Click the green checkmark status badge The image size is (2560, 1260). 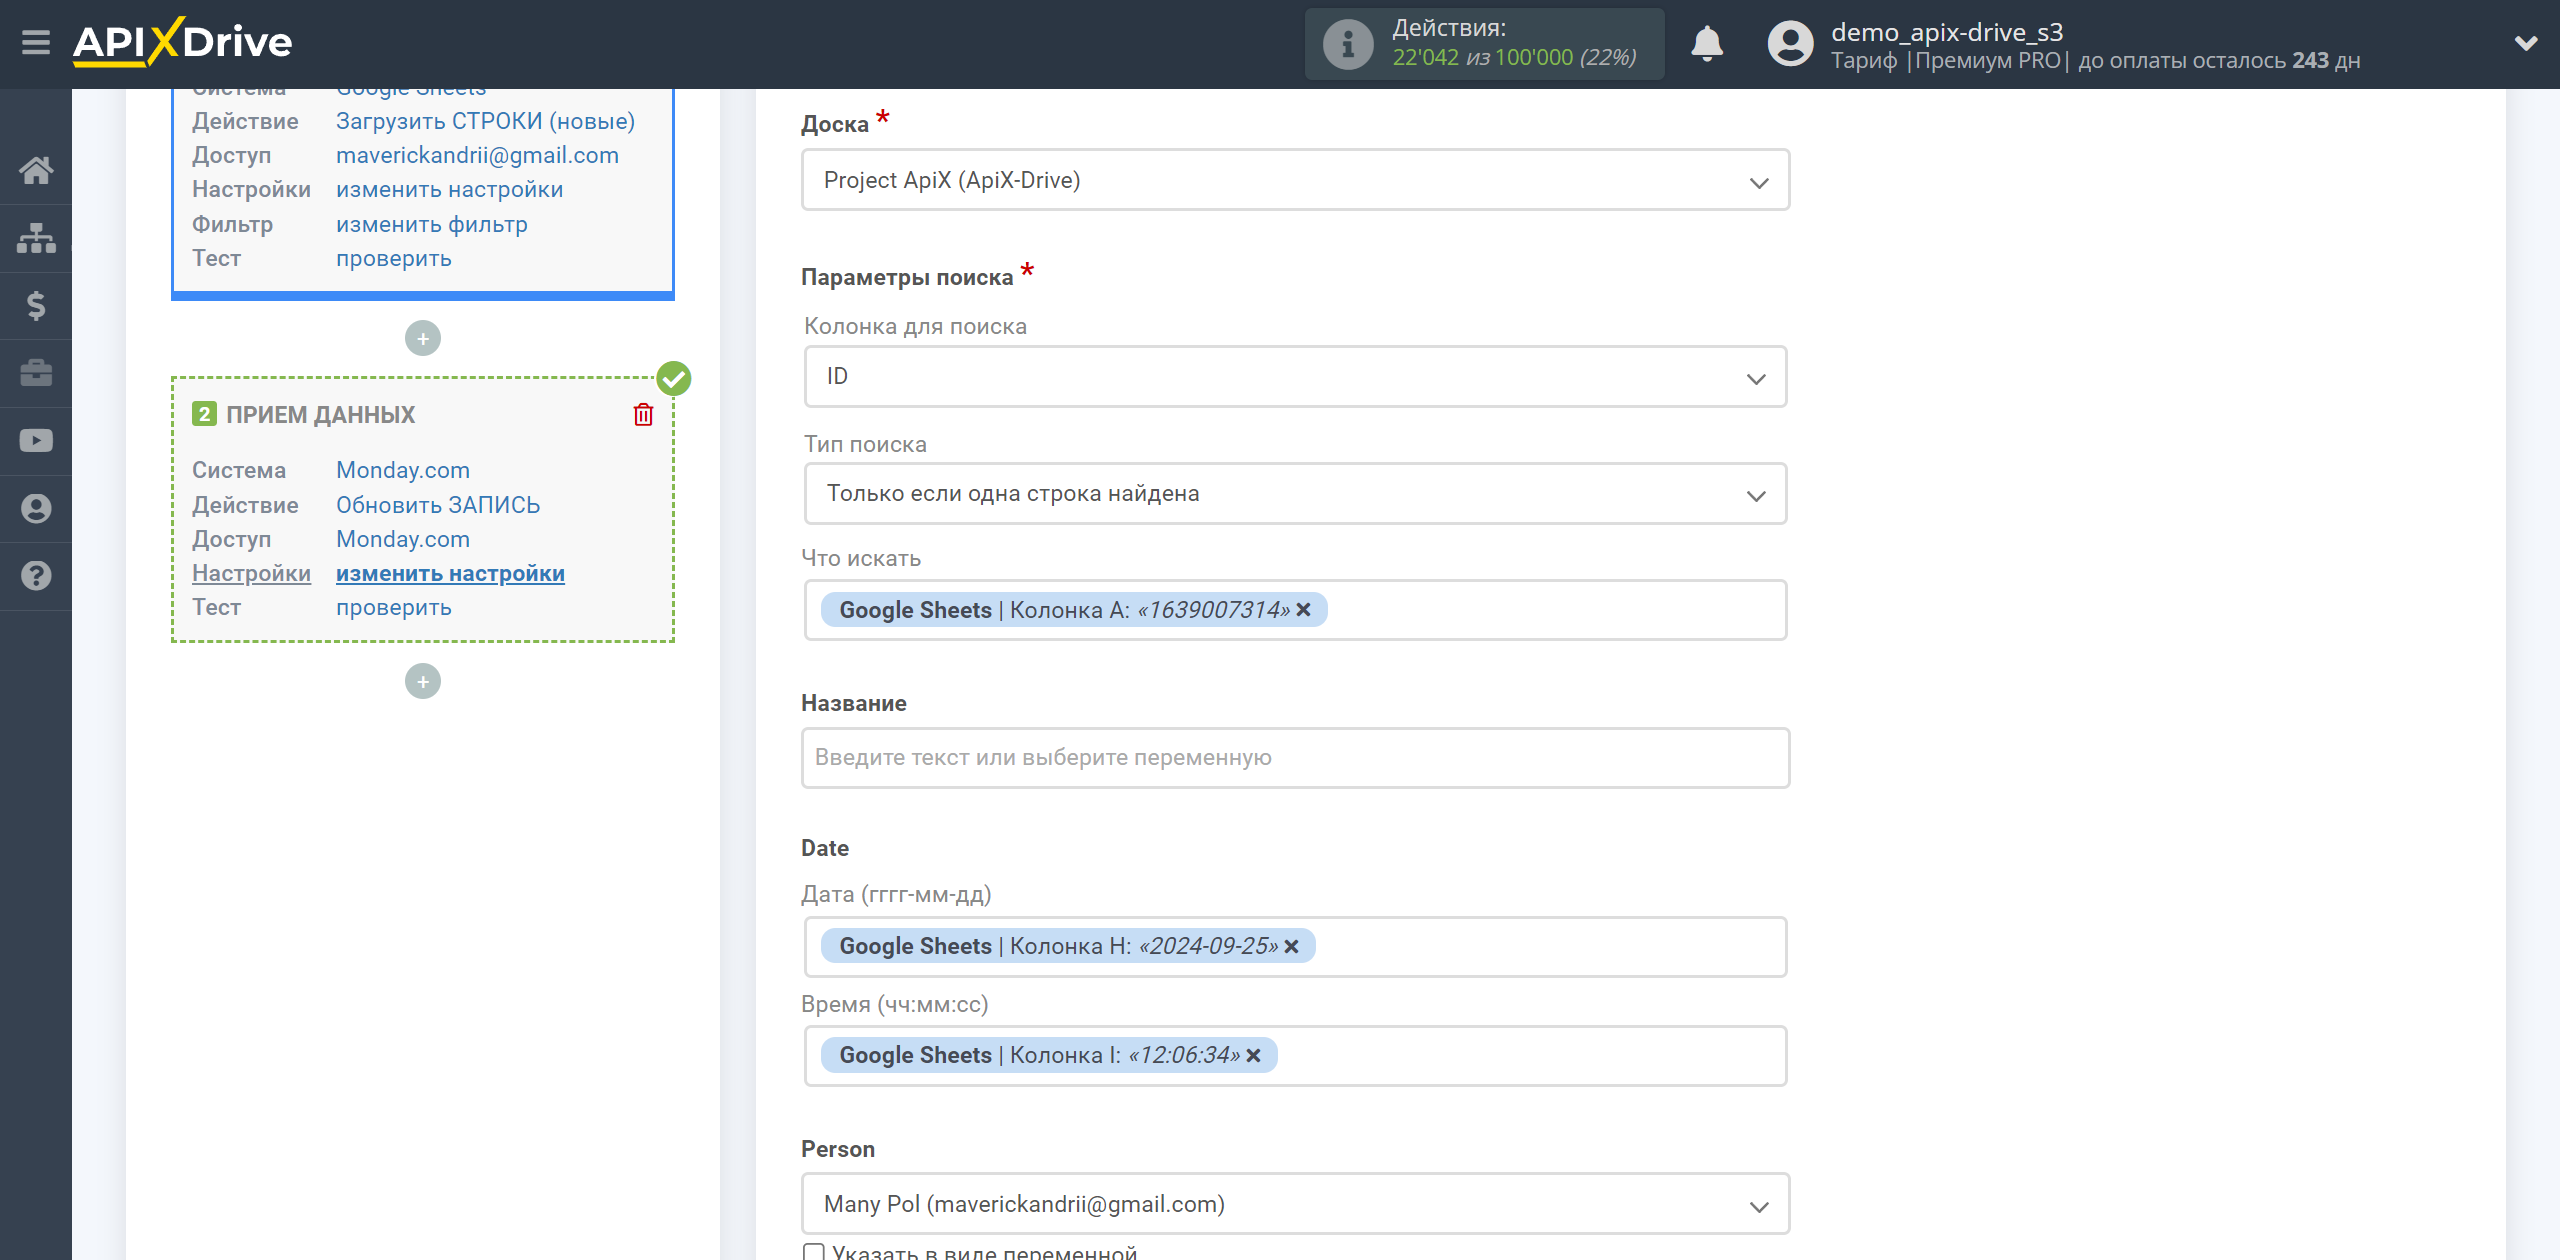click(674, 378)
